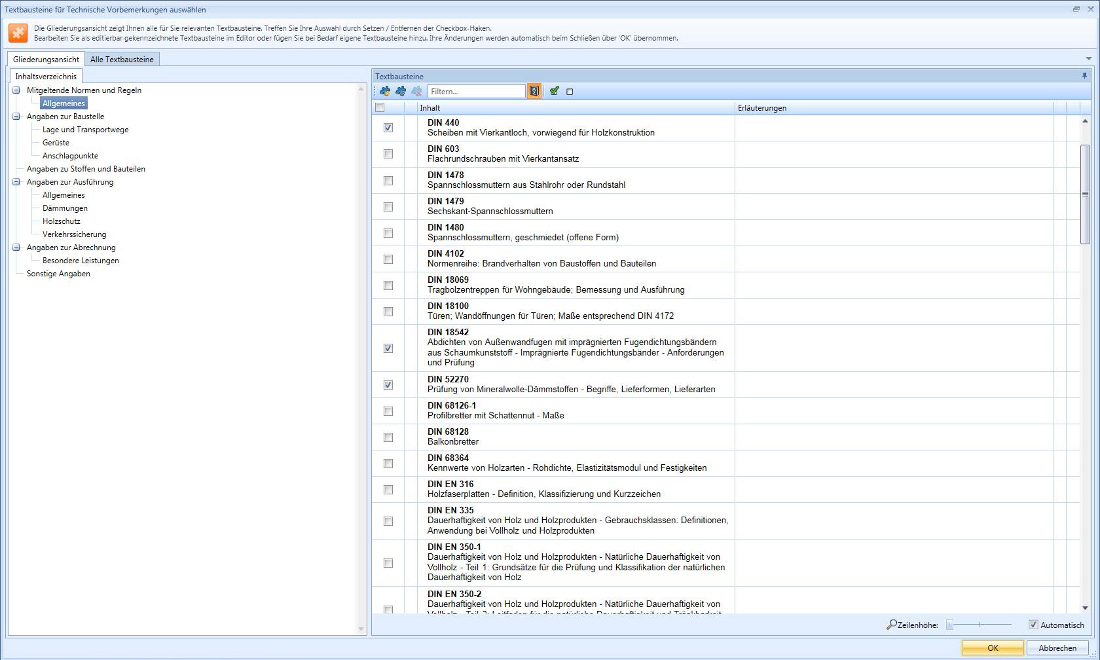
Task: Click the orange info icon at top left
Action: click(18, 33)
